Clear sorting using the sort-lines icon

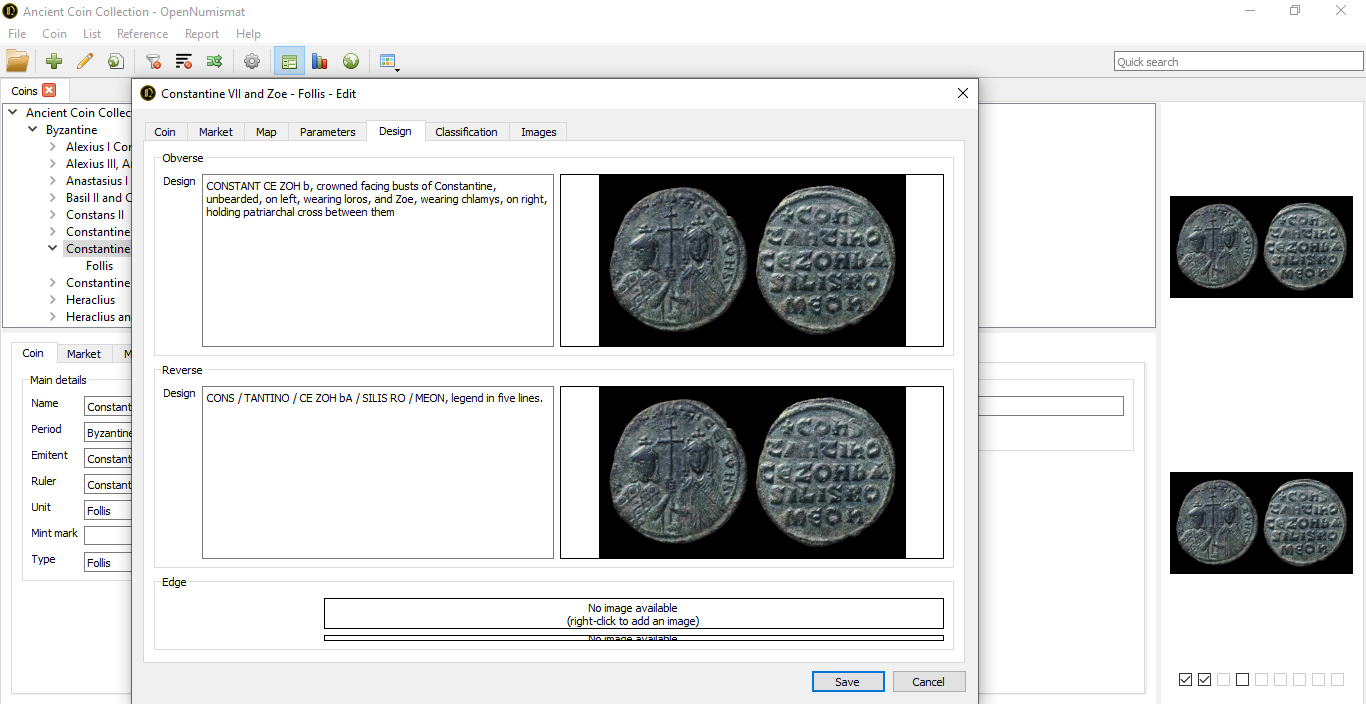pos(184,61)
